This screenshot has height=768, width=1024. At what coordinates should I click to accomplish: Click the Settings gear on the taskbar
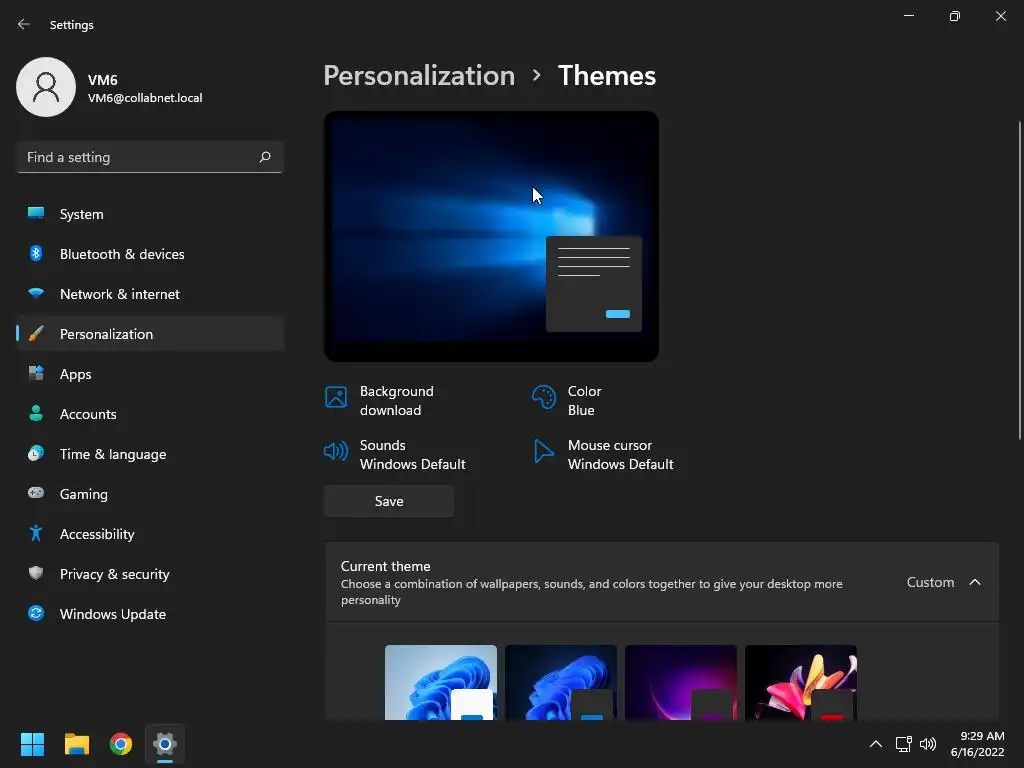(x=165, y=744)
